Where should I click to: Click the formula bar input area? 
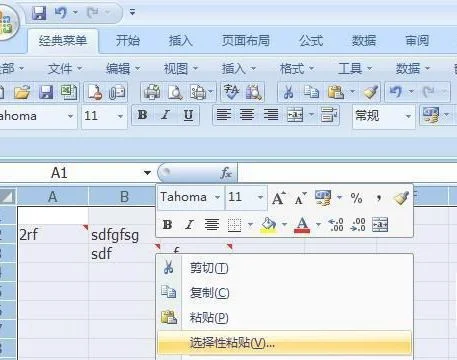coord(347,173)
